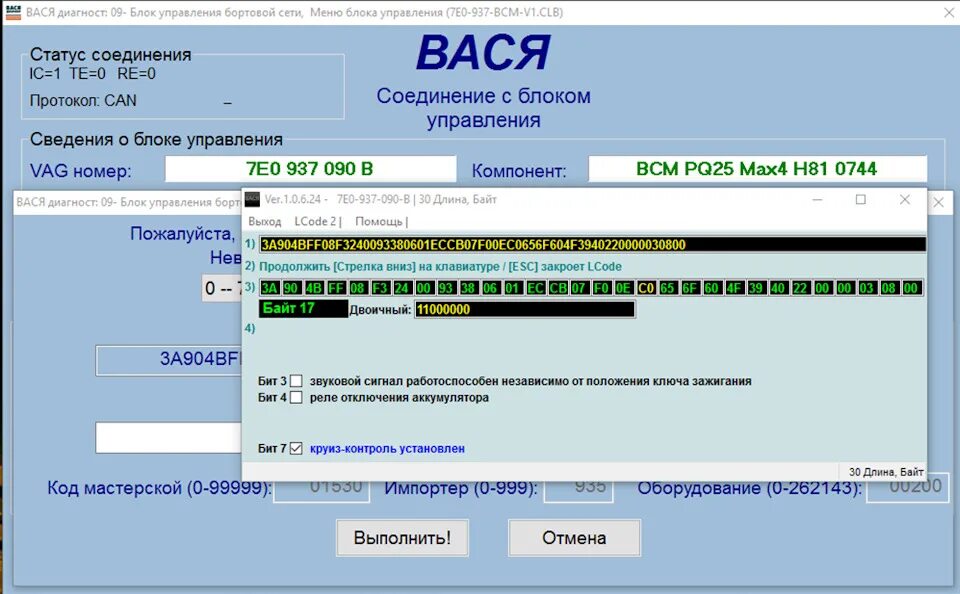The height and width of the screenshot is (594, 960).
Task: Uncheck Бит 7 cruise control installed
Action: (x=296, y=448)
